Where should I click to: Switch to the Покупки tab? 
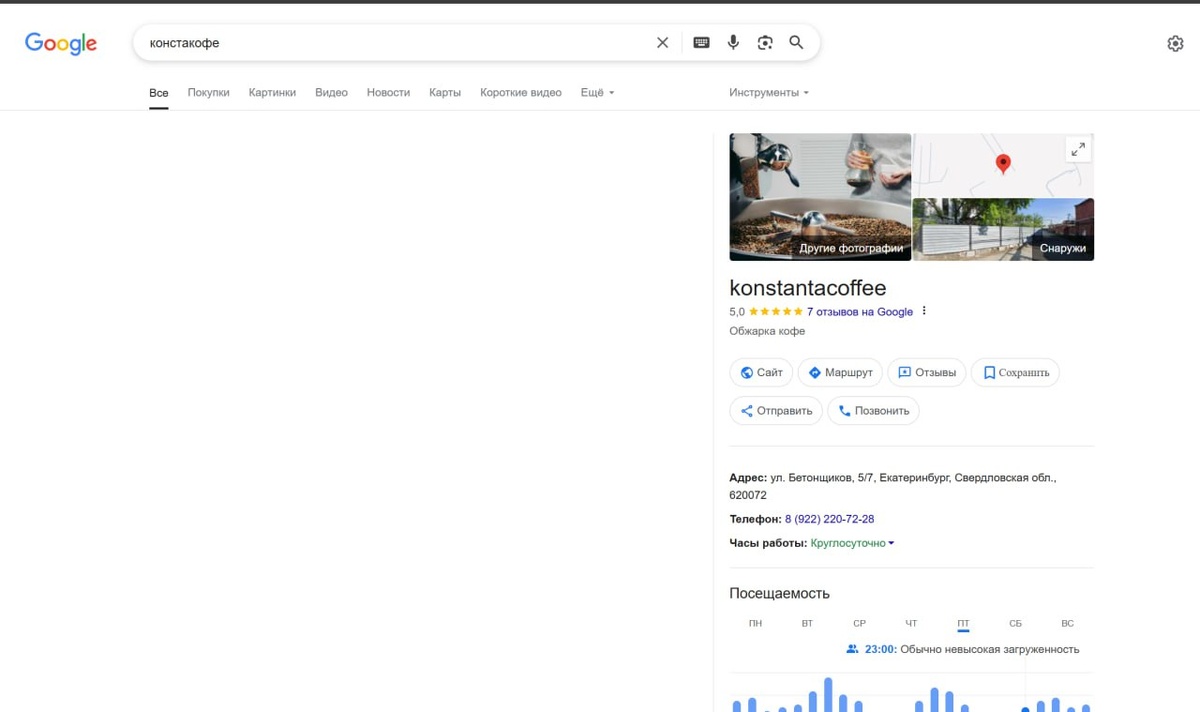click(x=208, y=93)
